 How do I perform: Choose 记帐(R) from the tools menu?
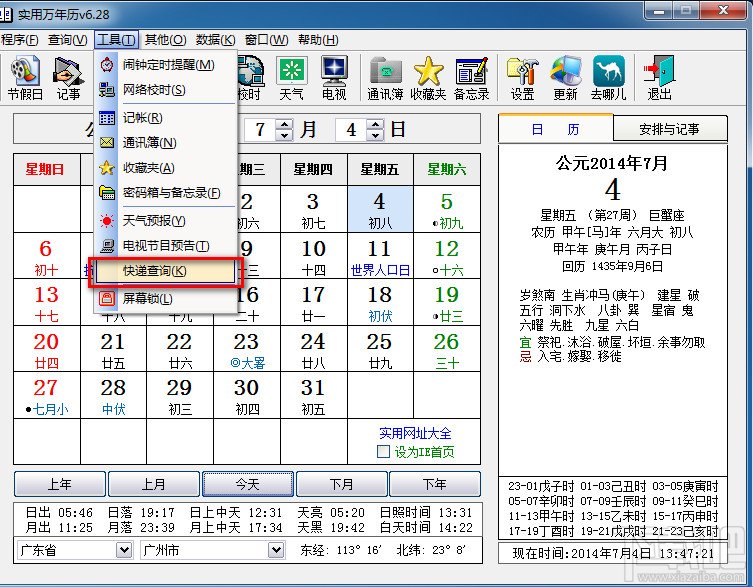165,118
